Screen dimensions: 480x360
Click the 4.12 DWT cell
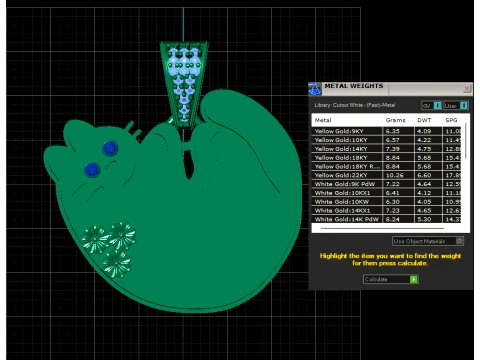428,193
